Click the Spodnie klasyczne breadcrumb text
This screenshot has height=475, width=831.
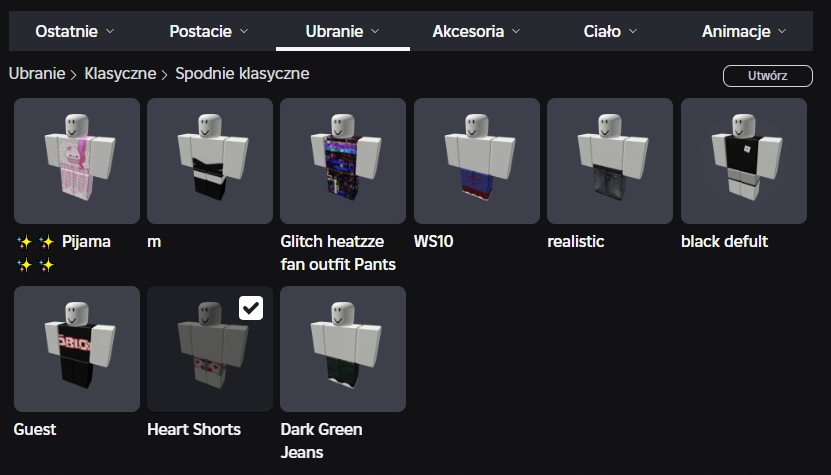(242, 74)
